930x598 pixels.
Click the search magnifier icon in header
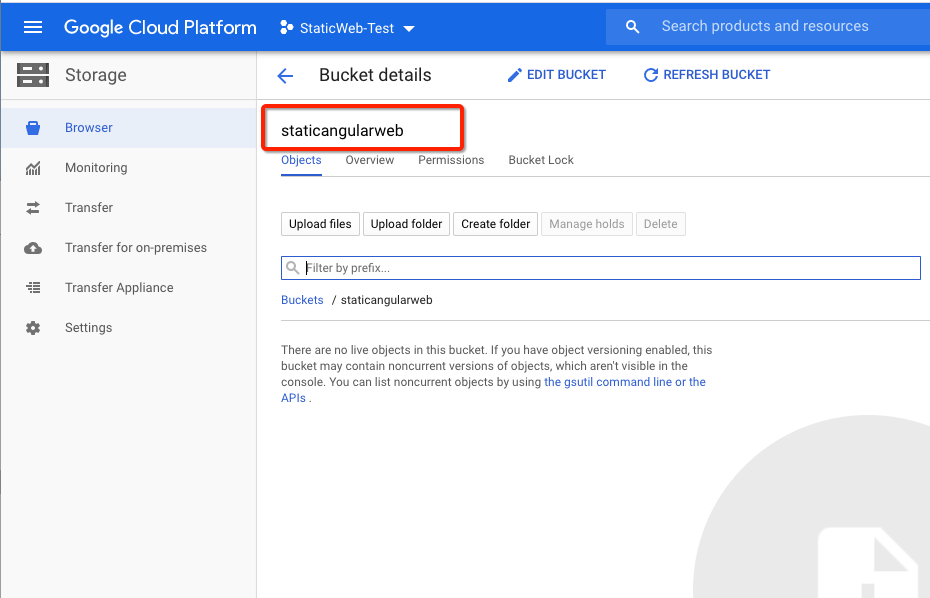[632, 27]
